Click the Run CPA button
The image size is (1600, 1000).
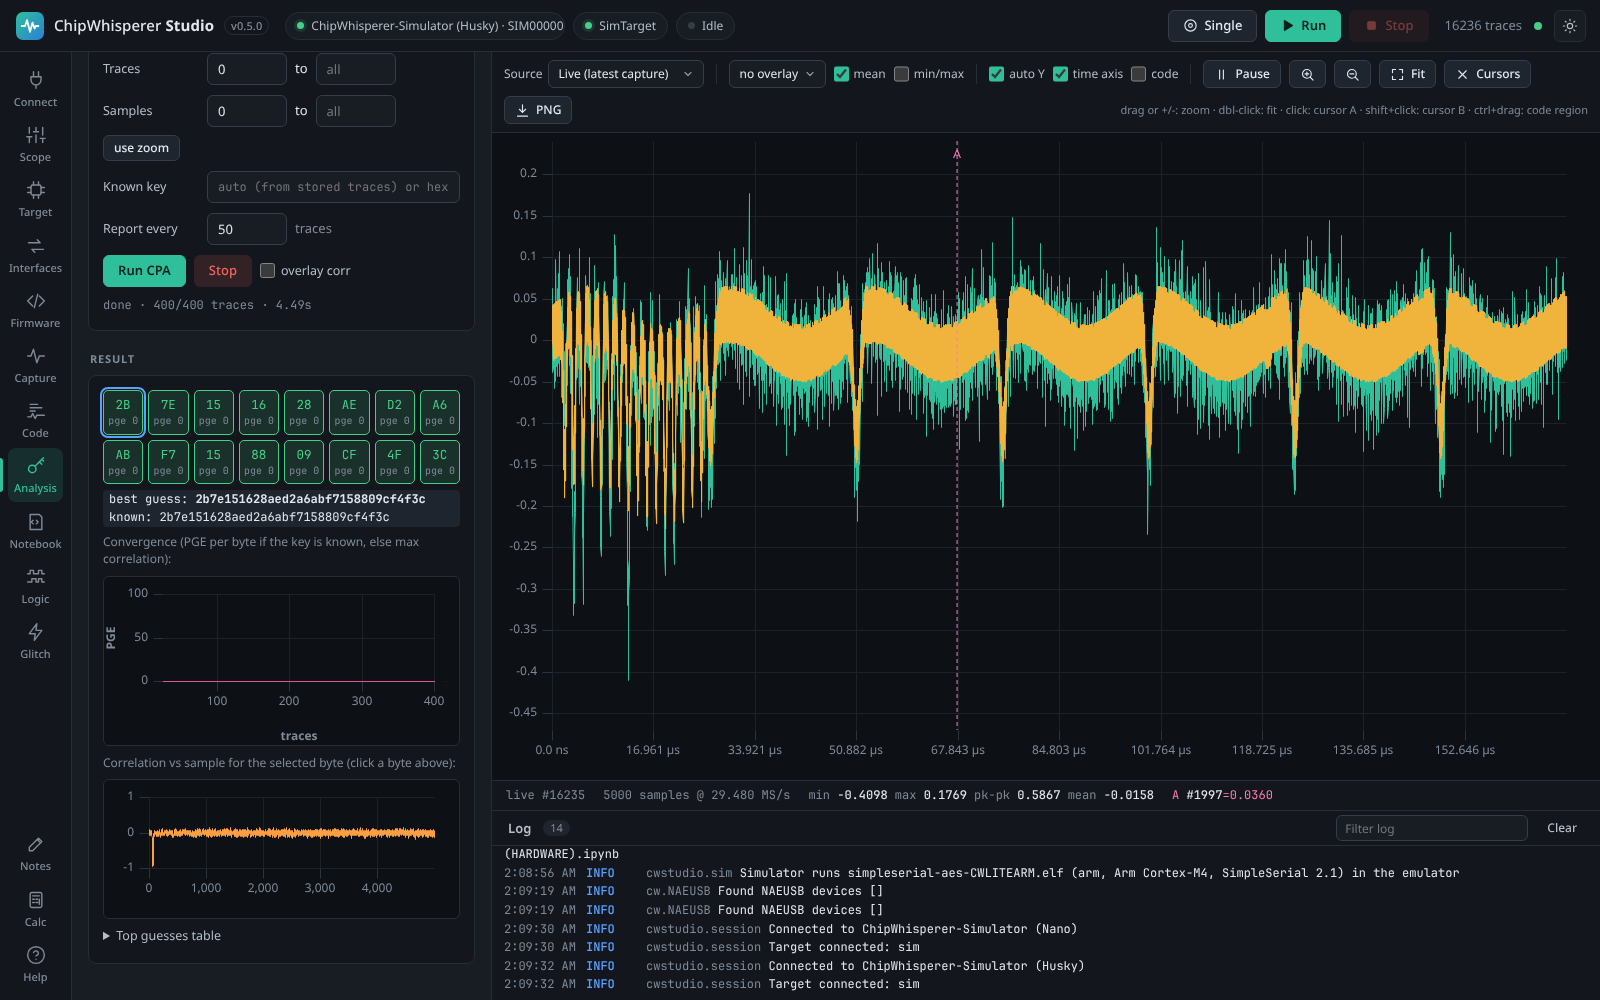[x=144, y=271]
